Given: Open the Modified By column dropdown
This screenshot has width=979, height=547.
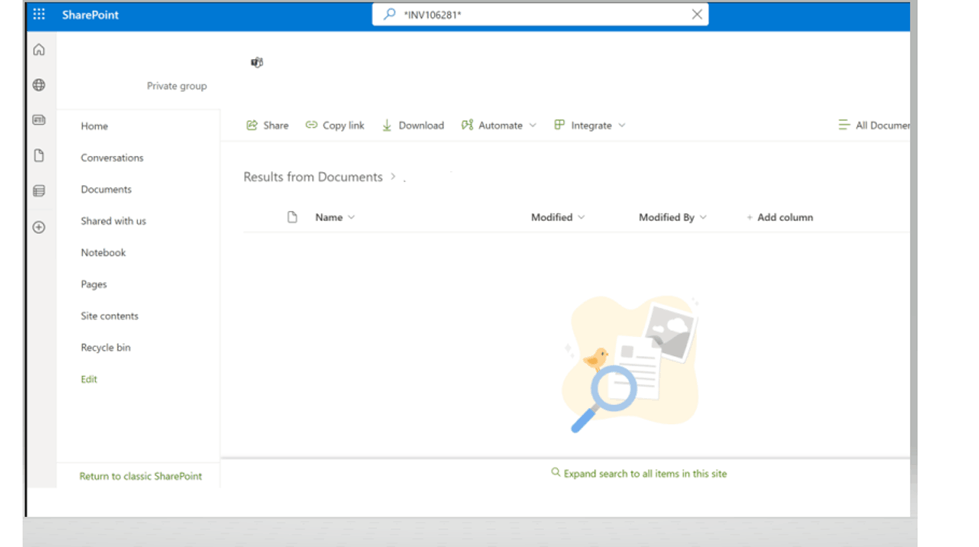Looking at the screenshot, I should [672, 217].
